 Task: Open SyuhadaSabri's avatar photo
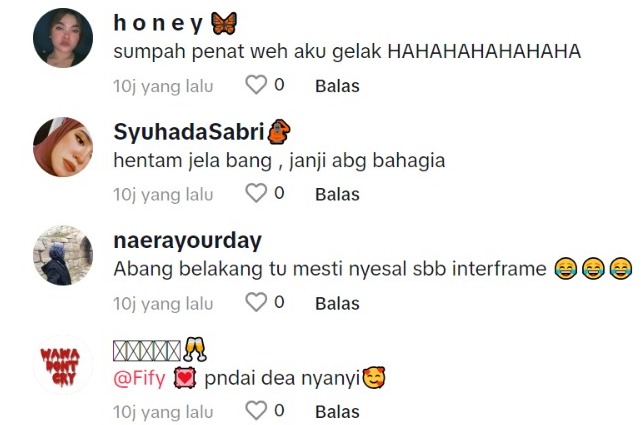63,147
